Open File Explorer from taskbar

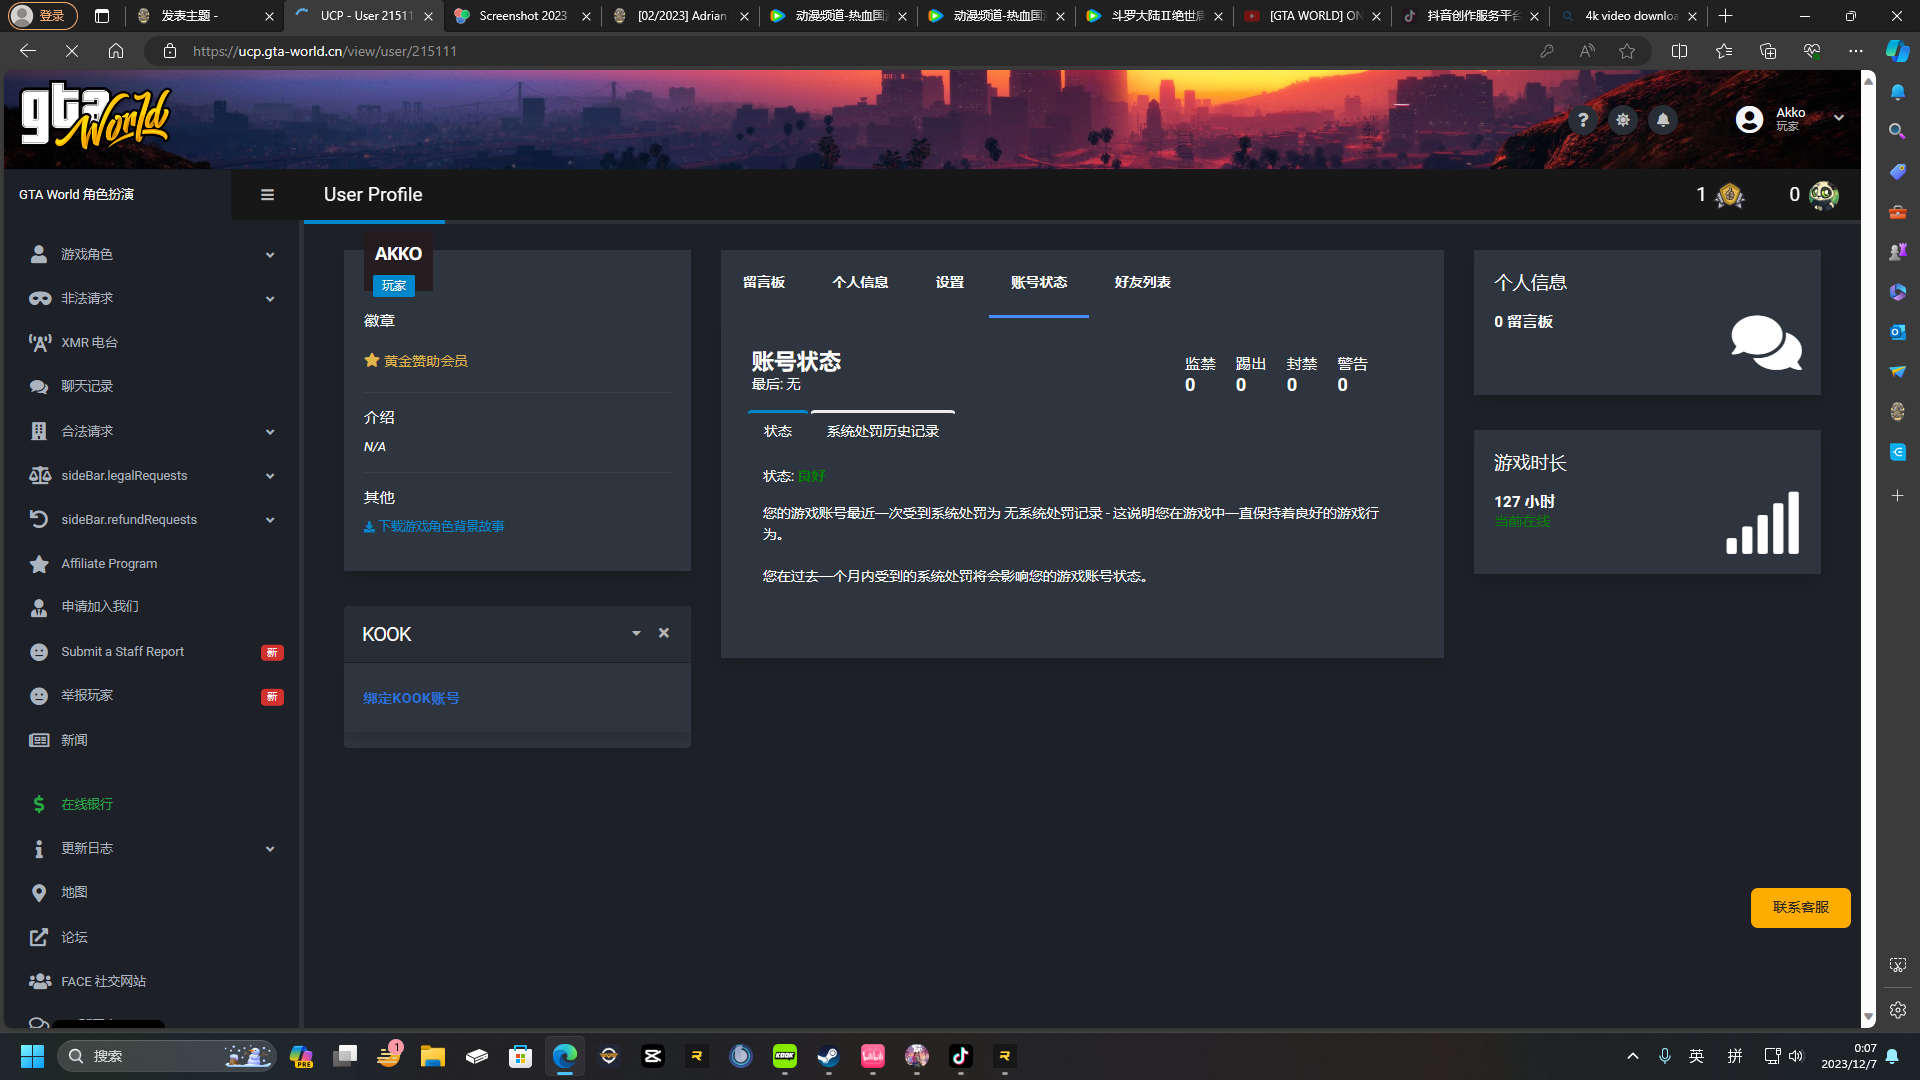[432, 1056]
